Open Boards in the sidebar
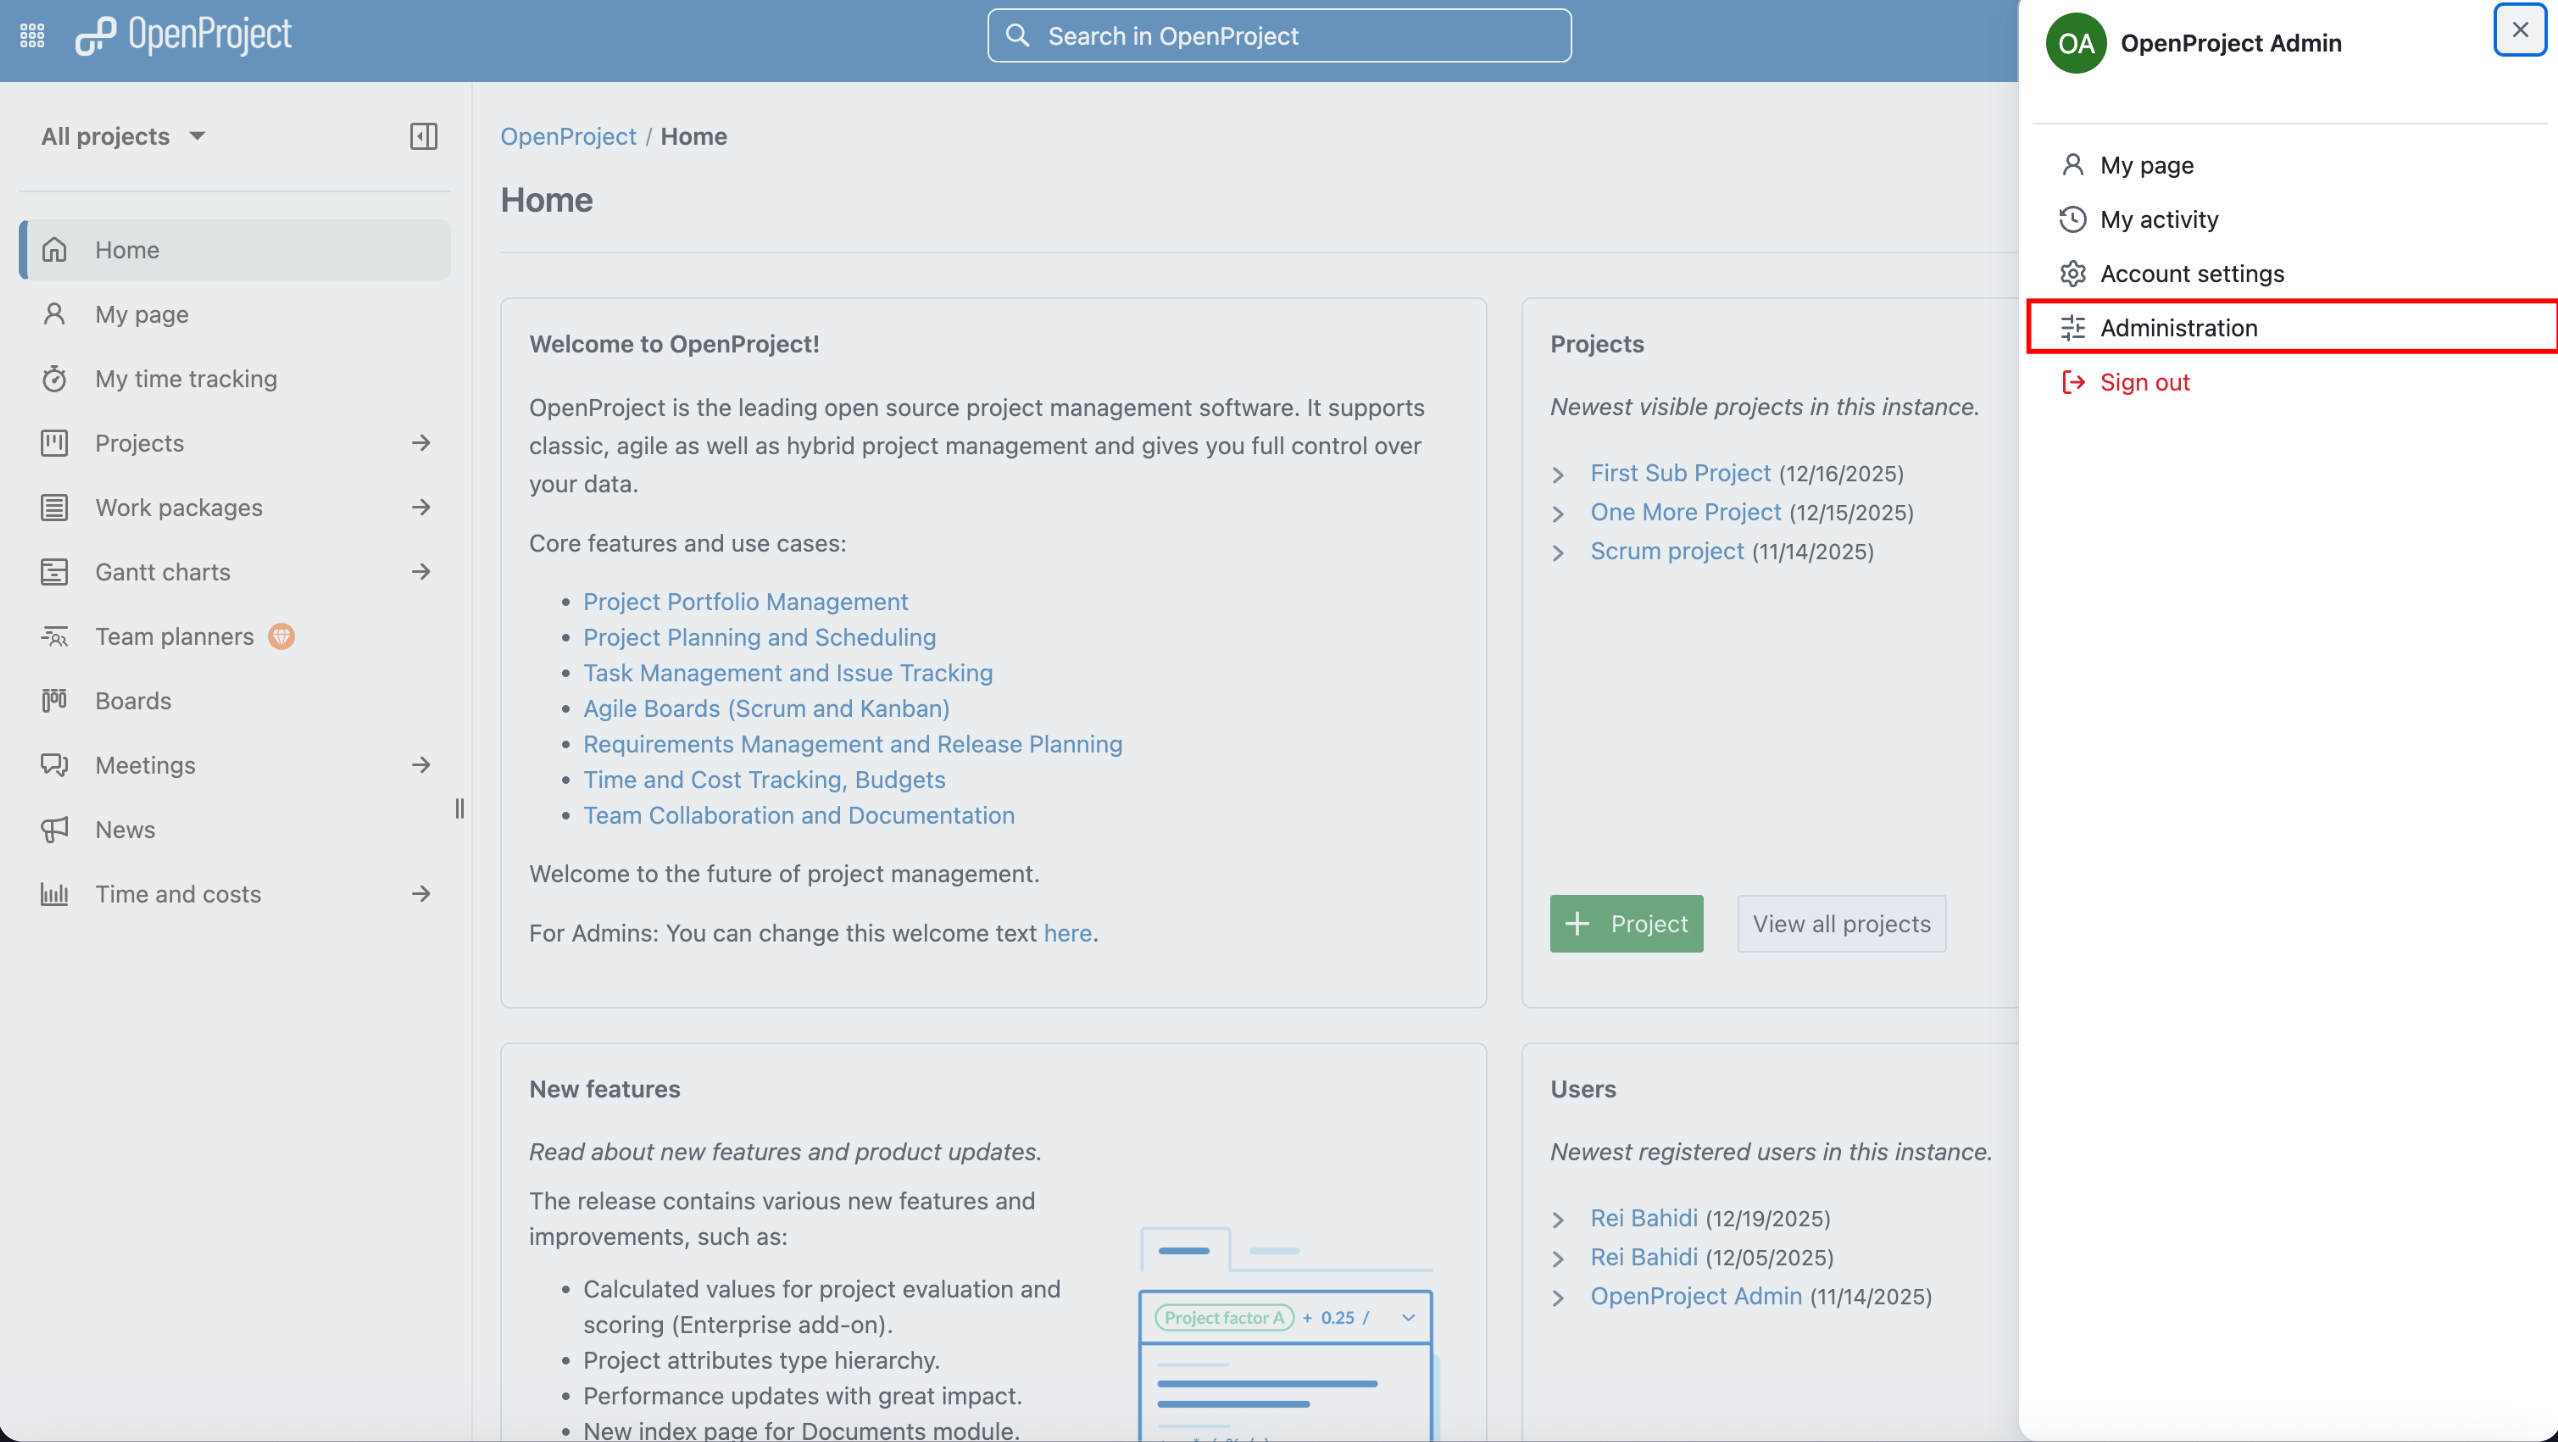The image size is (2558, 1442). pyautogui.click(x=235, y=701)
